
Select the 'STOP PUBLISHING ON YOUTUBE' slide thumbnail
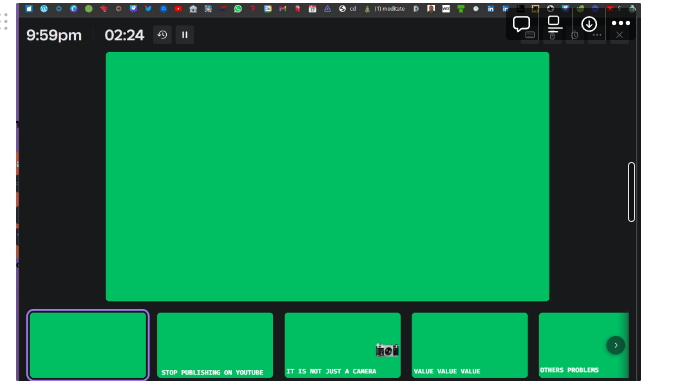[215, 345]
